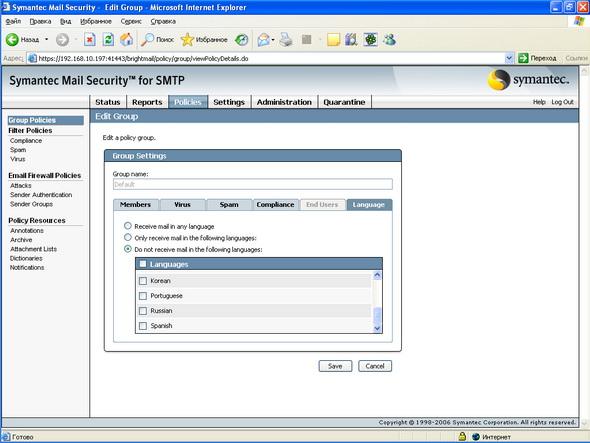Screen dimensions: 590x443
Task: Click the Stop page loading icon
Action: tap(90, 40)
